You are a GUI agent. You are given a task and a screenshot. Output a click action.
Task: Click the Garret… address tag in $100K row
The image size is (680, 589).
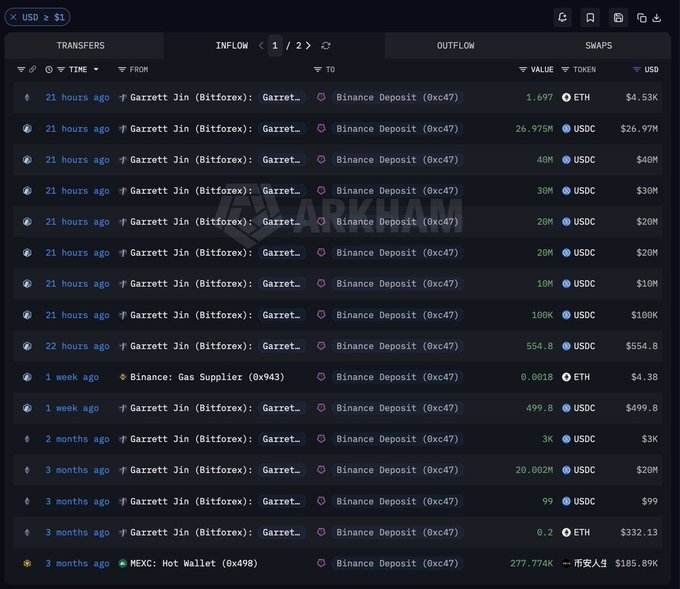pos(281,315)
